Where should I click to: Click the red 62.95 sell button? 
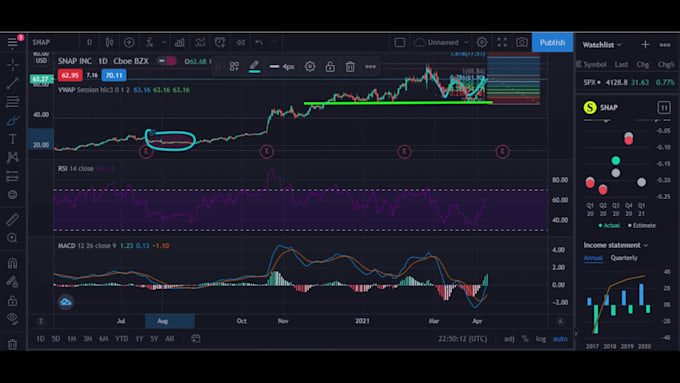click(x=70, y=75)
